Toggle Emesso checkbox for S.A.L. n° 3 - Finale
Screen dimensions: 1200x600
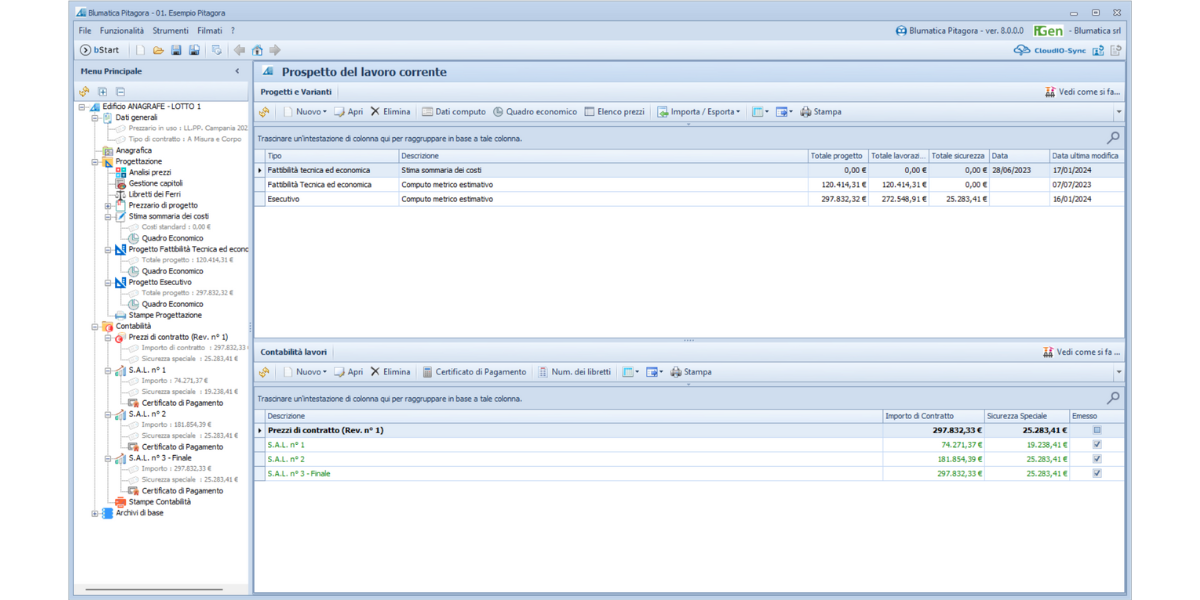[1097, 473]
